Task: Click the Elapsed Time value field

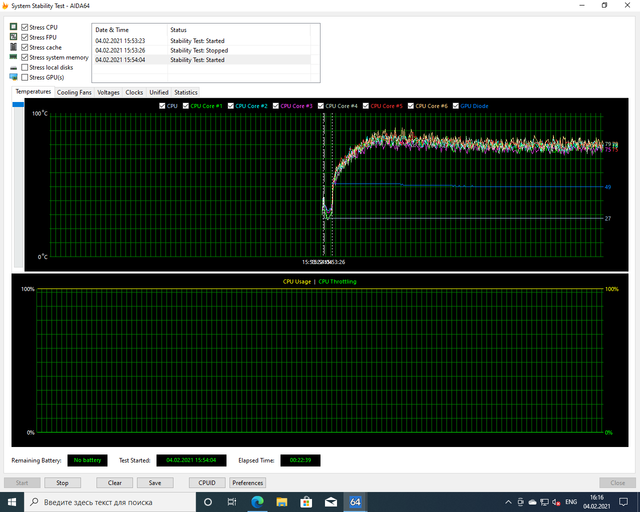Action: tap(300, 460)
